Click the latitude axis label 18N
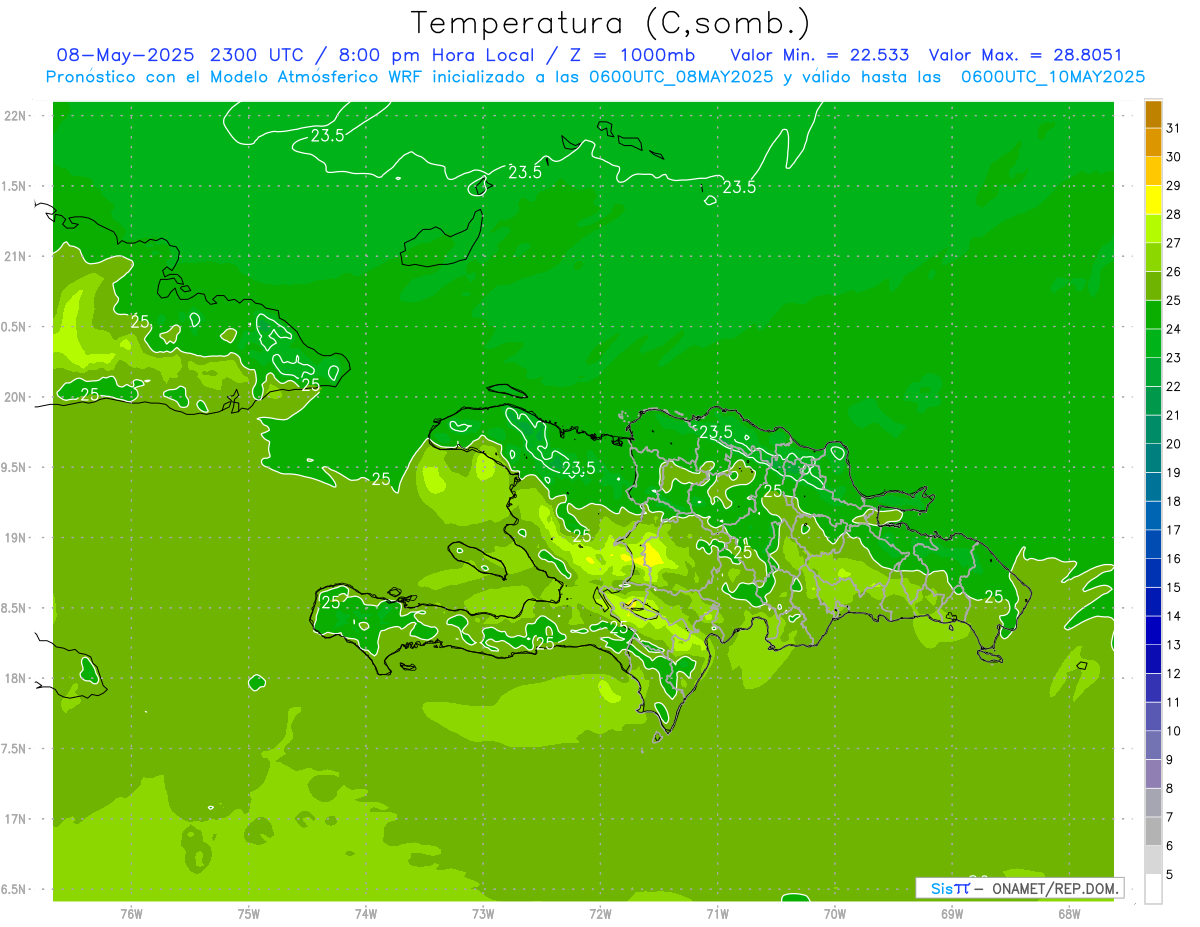The width and height of the screenshot is (1200, 927). pyautogui.click(x=16, y=678)
